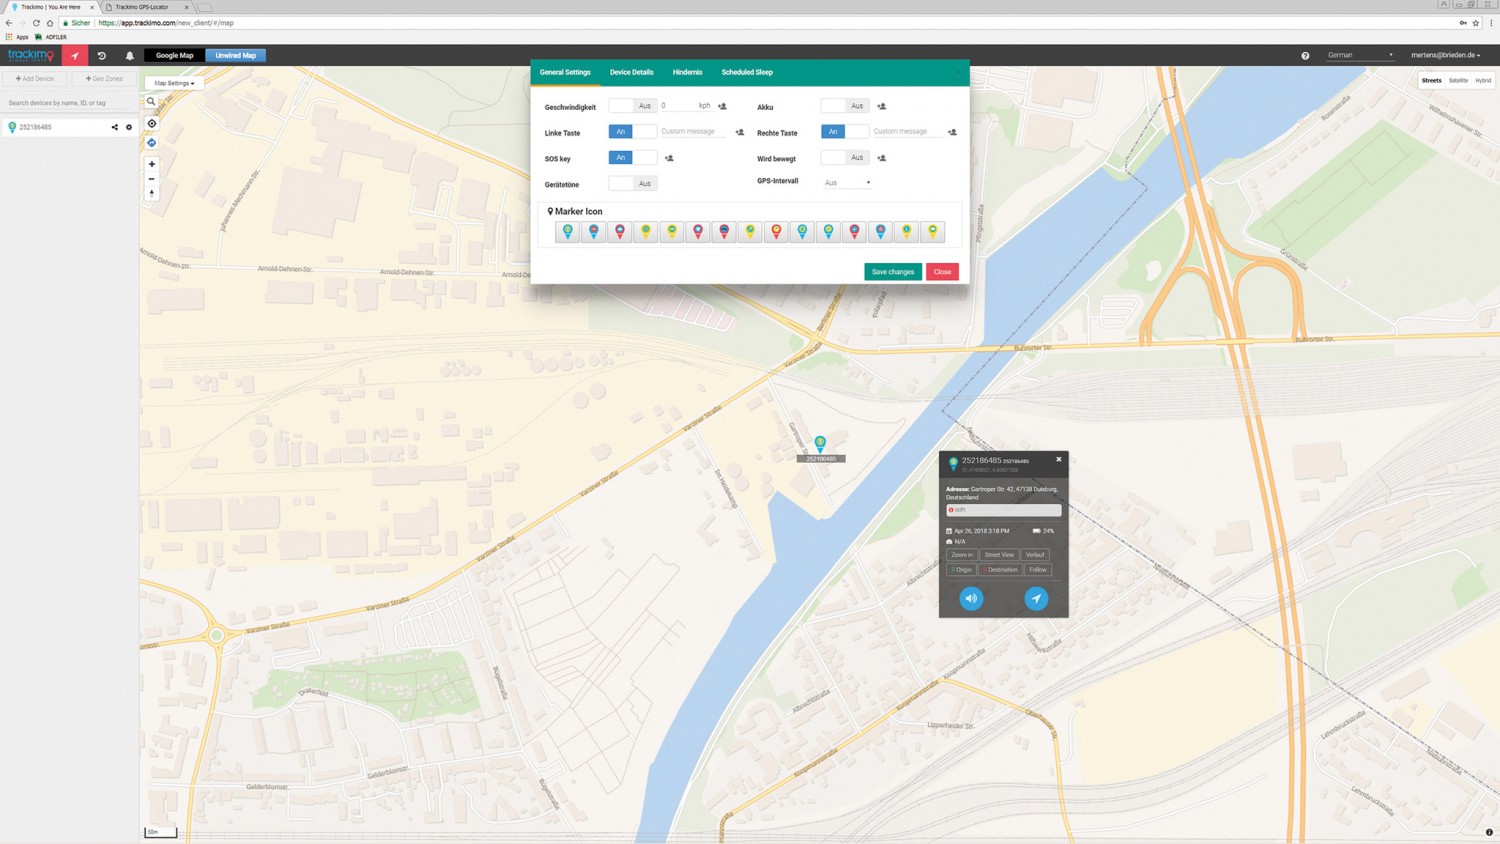Open the history icon in the top bar

click(102, 56)
